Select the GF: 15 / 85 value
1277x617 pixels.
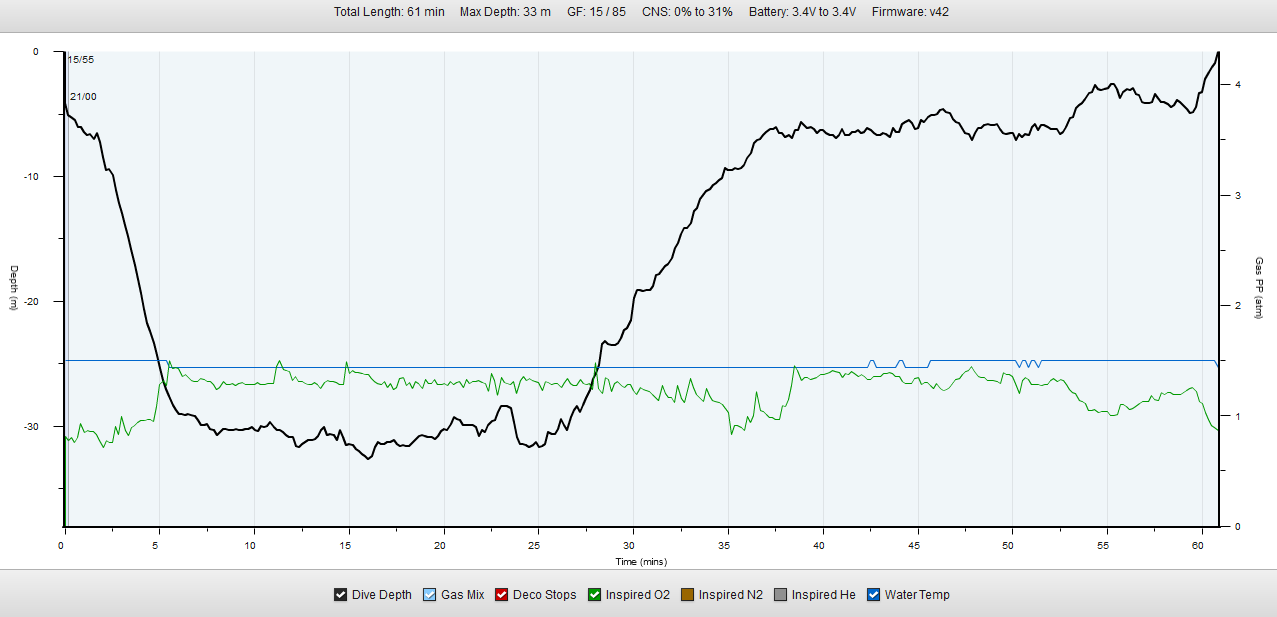[596, 12]
